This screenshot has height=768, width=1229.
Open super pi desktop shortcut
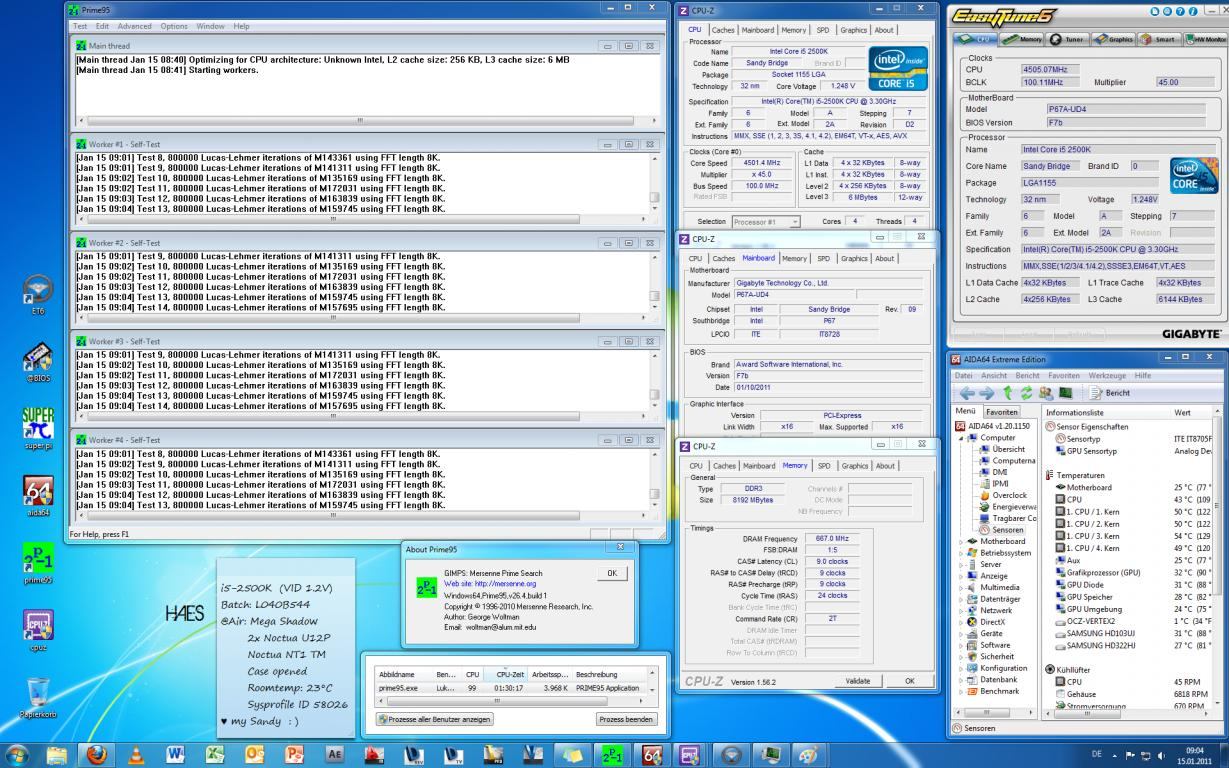38,428
